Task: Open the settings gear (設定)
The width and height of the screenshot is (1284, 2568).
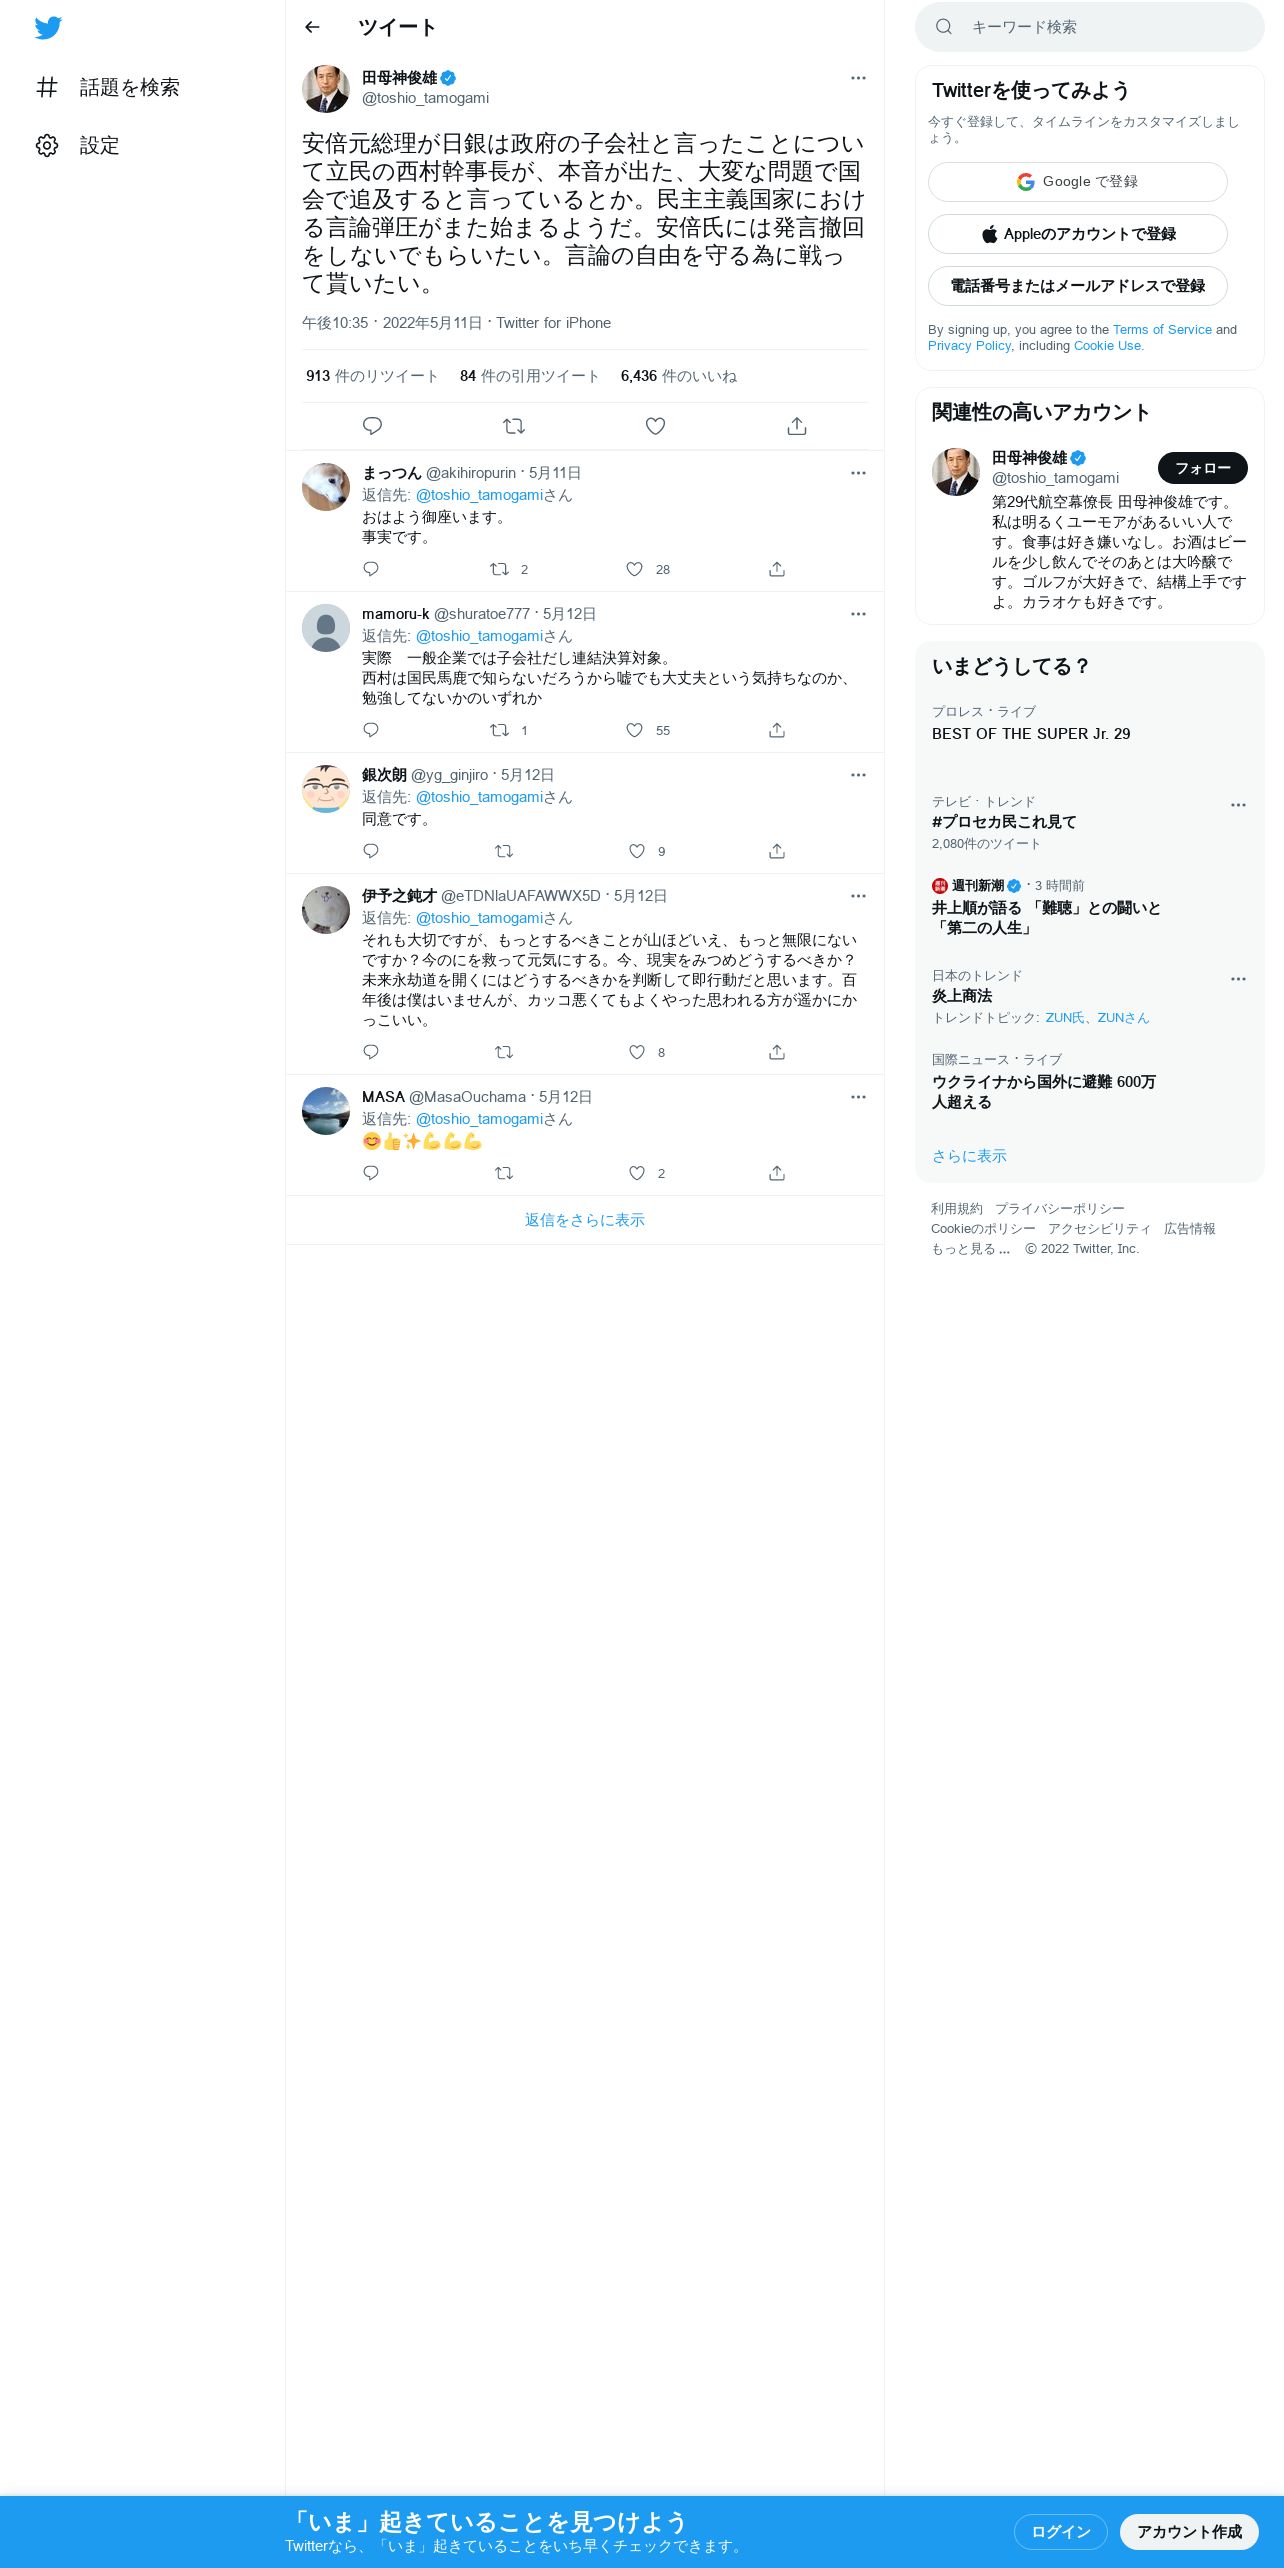Action: [x=77, y=145]
